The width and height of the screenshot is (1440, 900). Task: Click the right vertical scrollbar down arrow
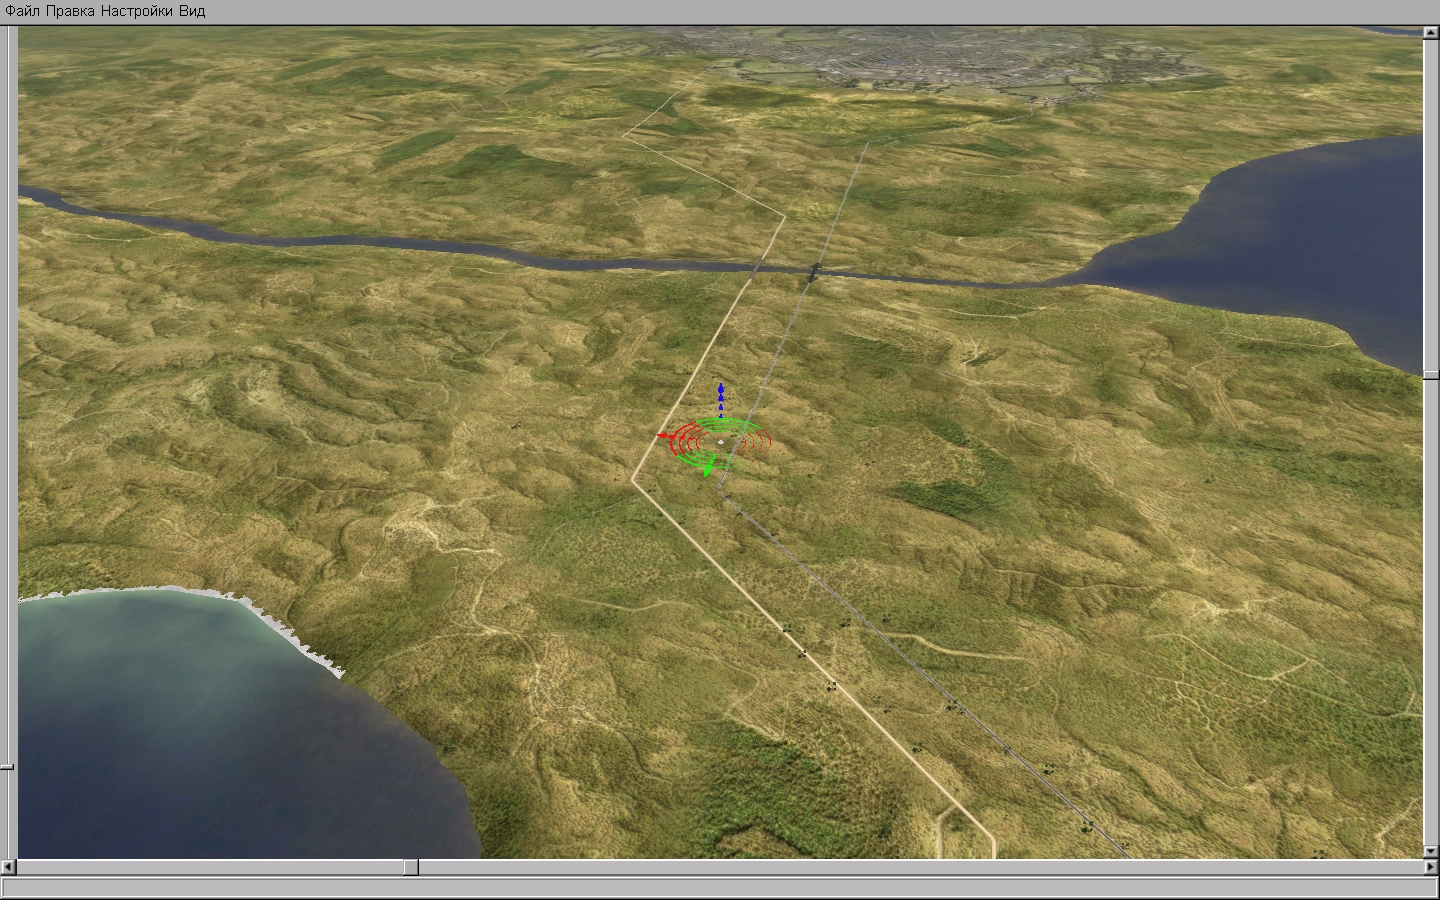click(1431, 852)
